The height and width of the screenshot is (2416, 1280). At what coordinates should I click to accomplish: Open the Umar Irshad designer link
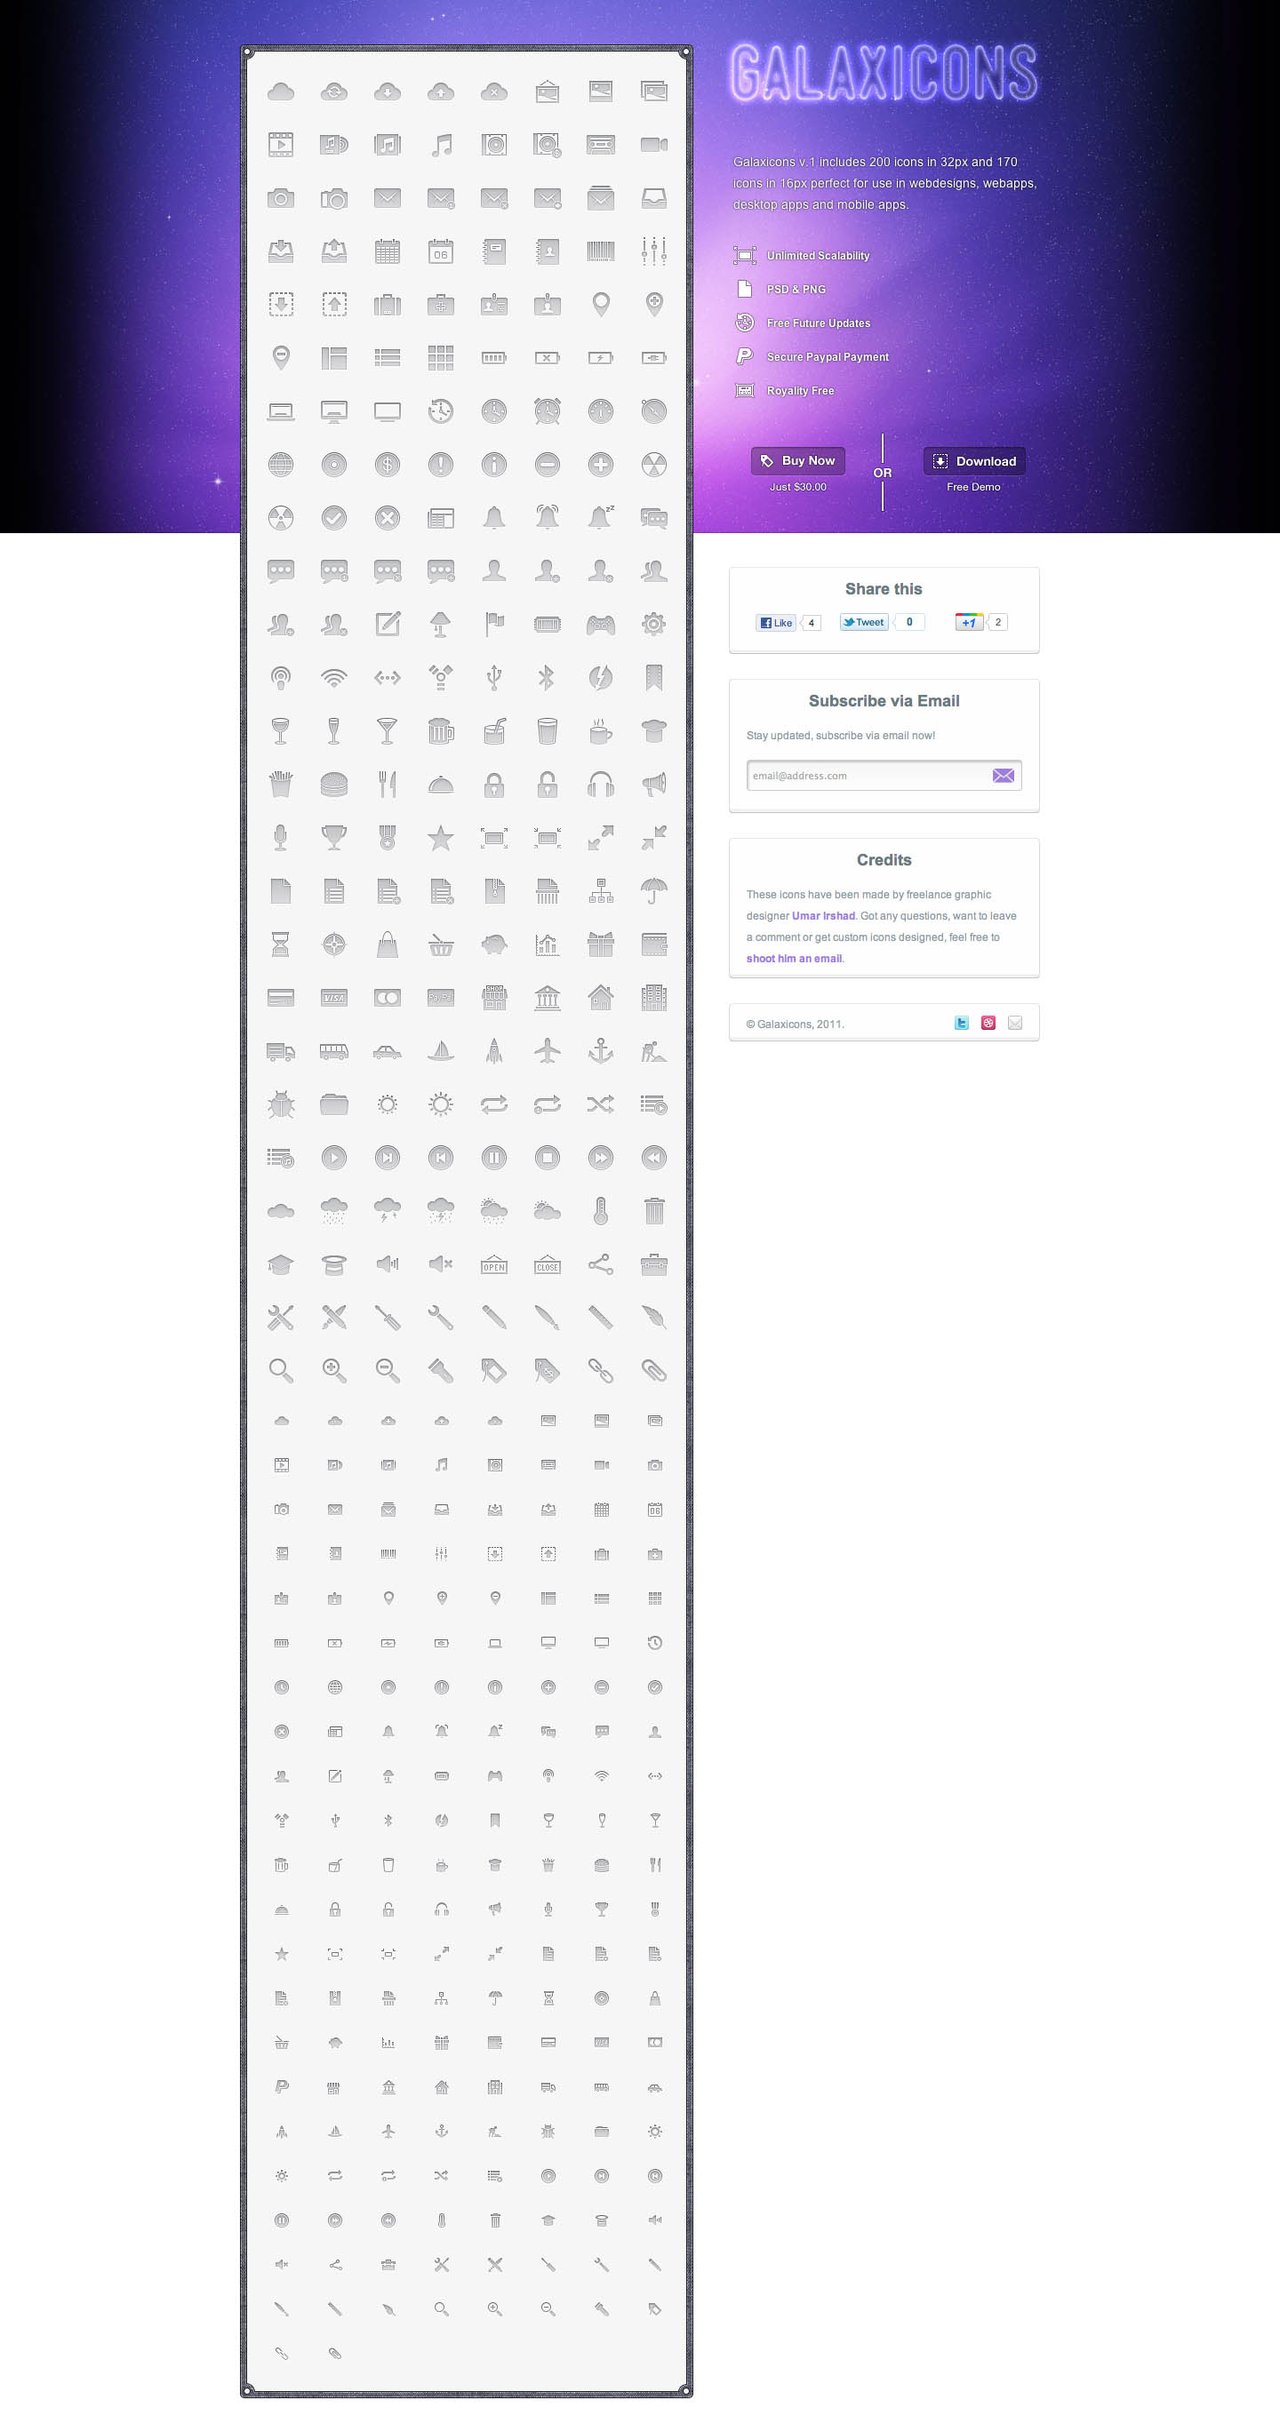coord(822,915)
